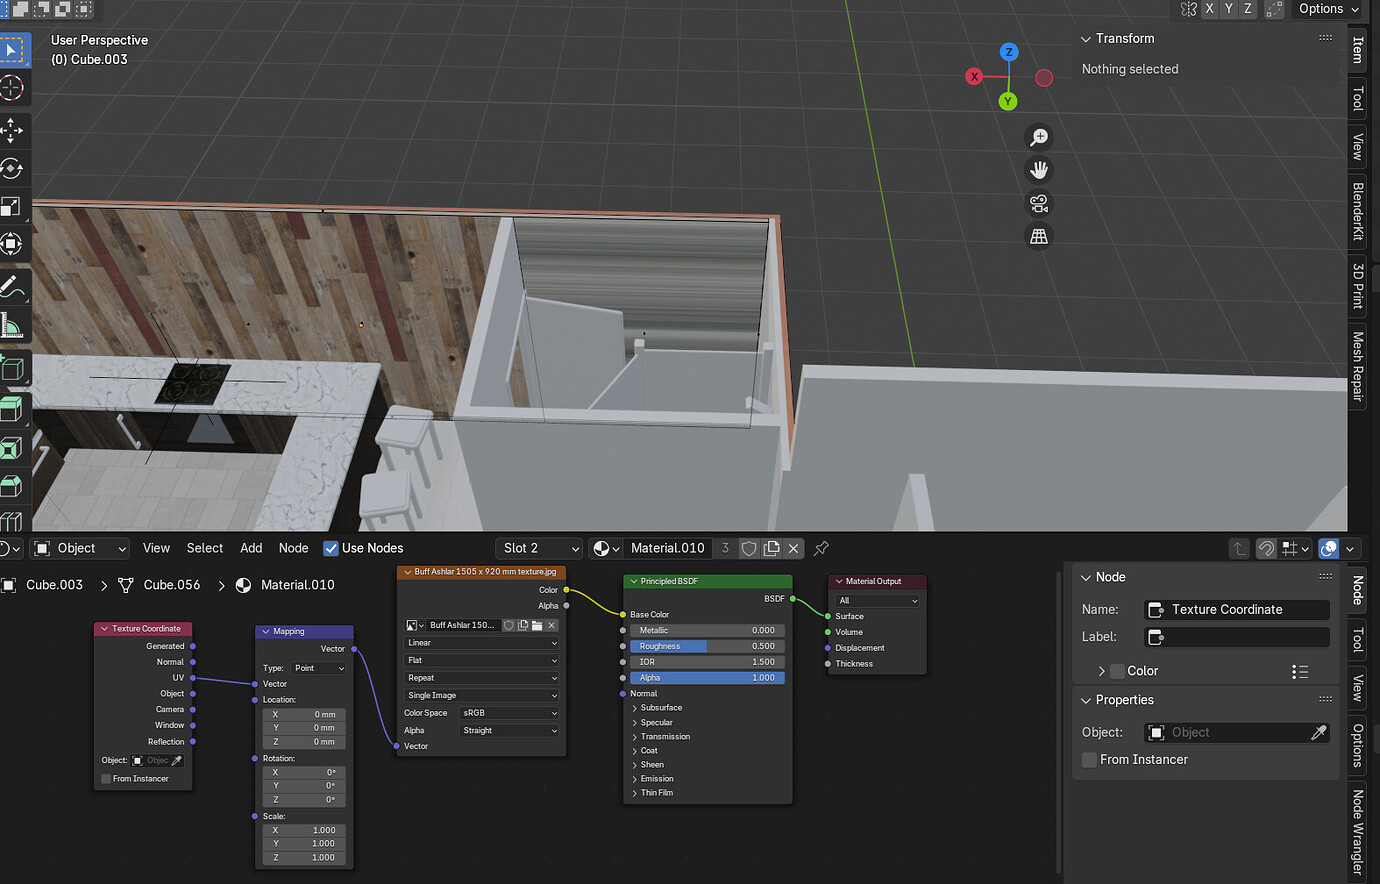
Task: Open the View menu in node editor
Action: [156, 548]
